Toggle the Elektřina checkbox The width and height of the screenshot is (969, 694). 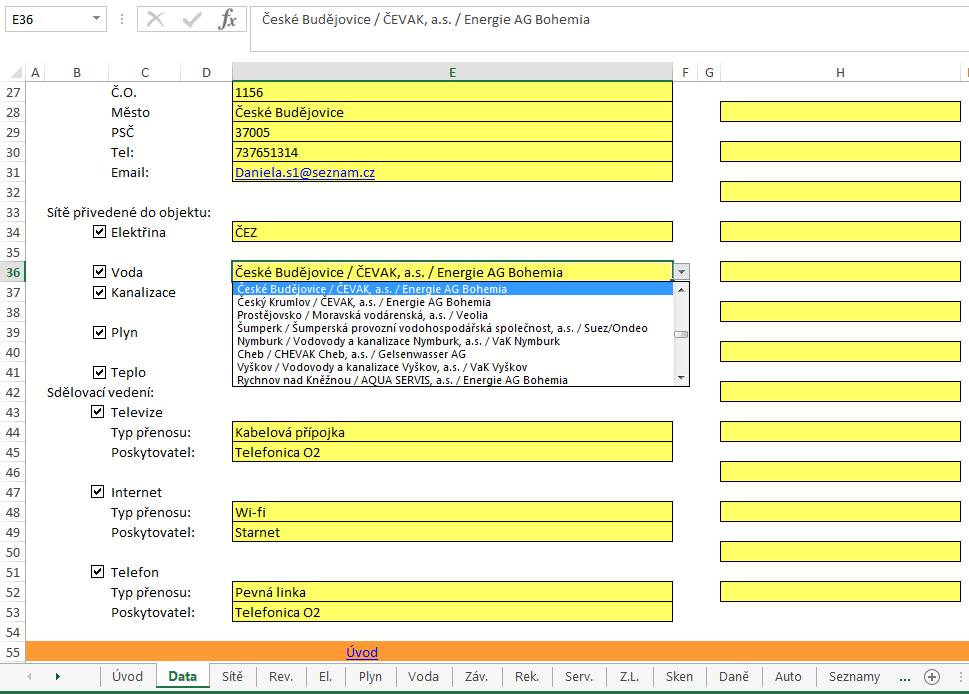(x=99, y=232)
